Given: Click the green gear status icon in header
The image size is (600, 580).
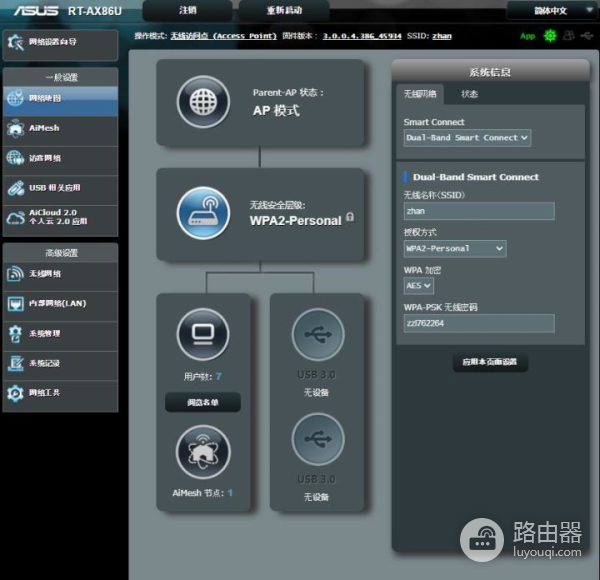Looking at the screenshot, I should pos(549,36).
